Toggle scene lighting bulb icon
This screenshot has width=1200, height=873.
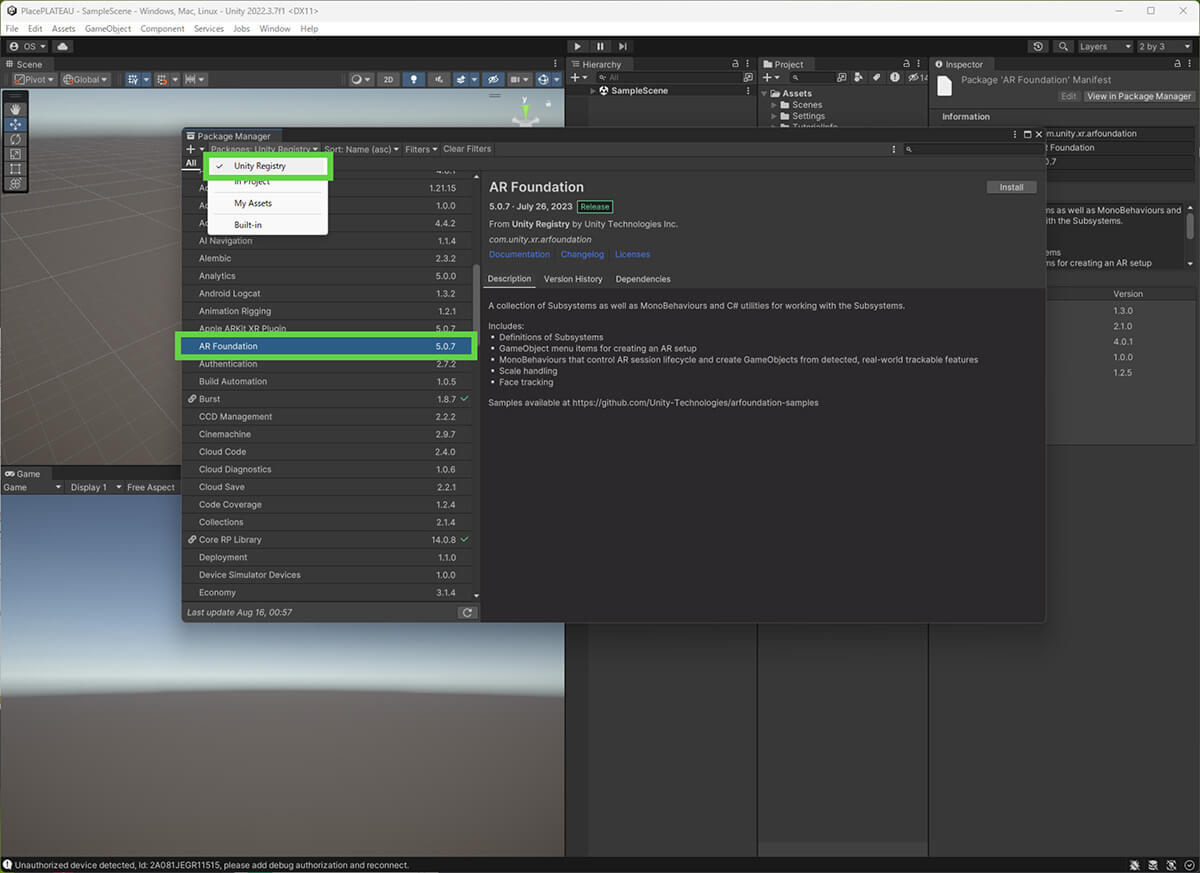pyautogui.click(x=413, y=79)
